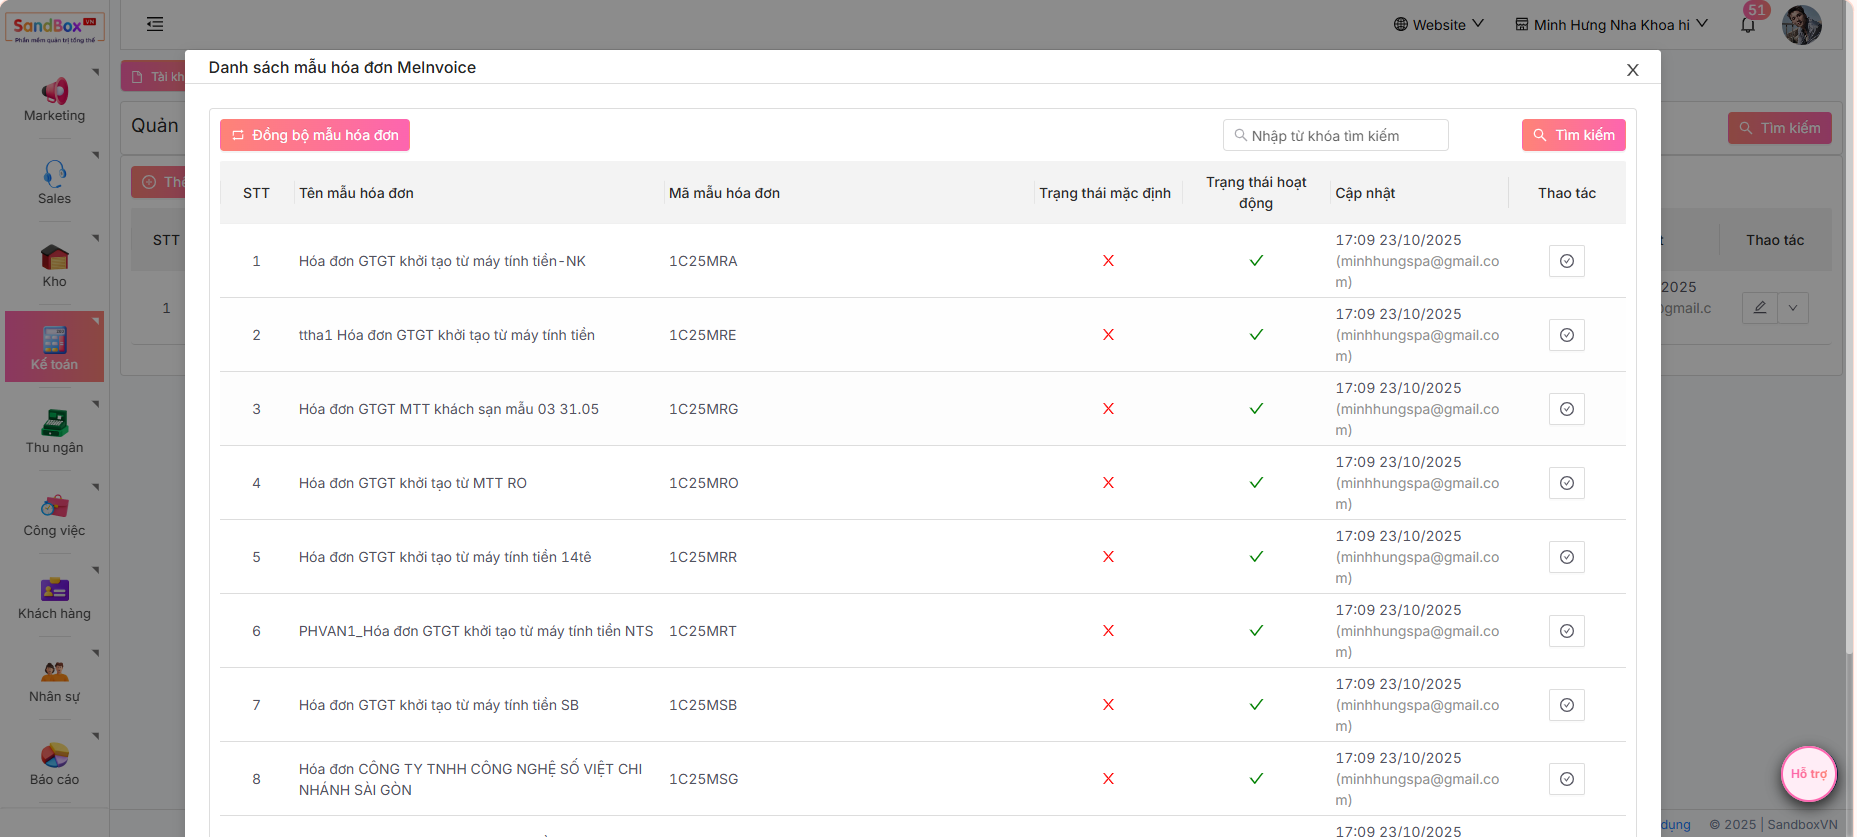Click the Đồng bộ mẫu hóa đơn button
The image size is (1857, 837).
click(x=315, y=135)
